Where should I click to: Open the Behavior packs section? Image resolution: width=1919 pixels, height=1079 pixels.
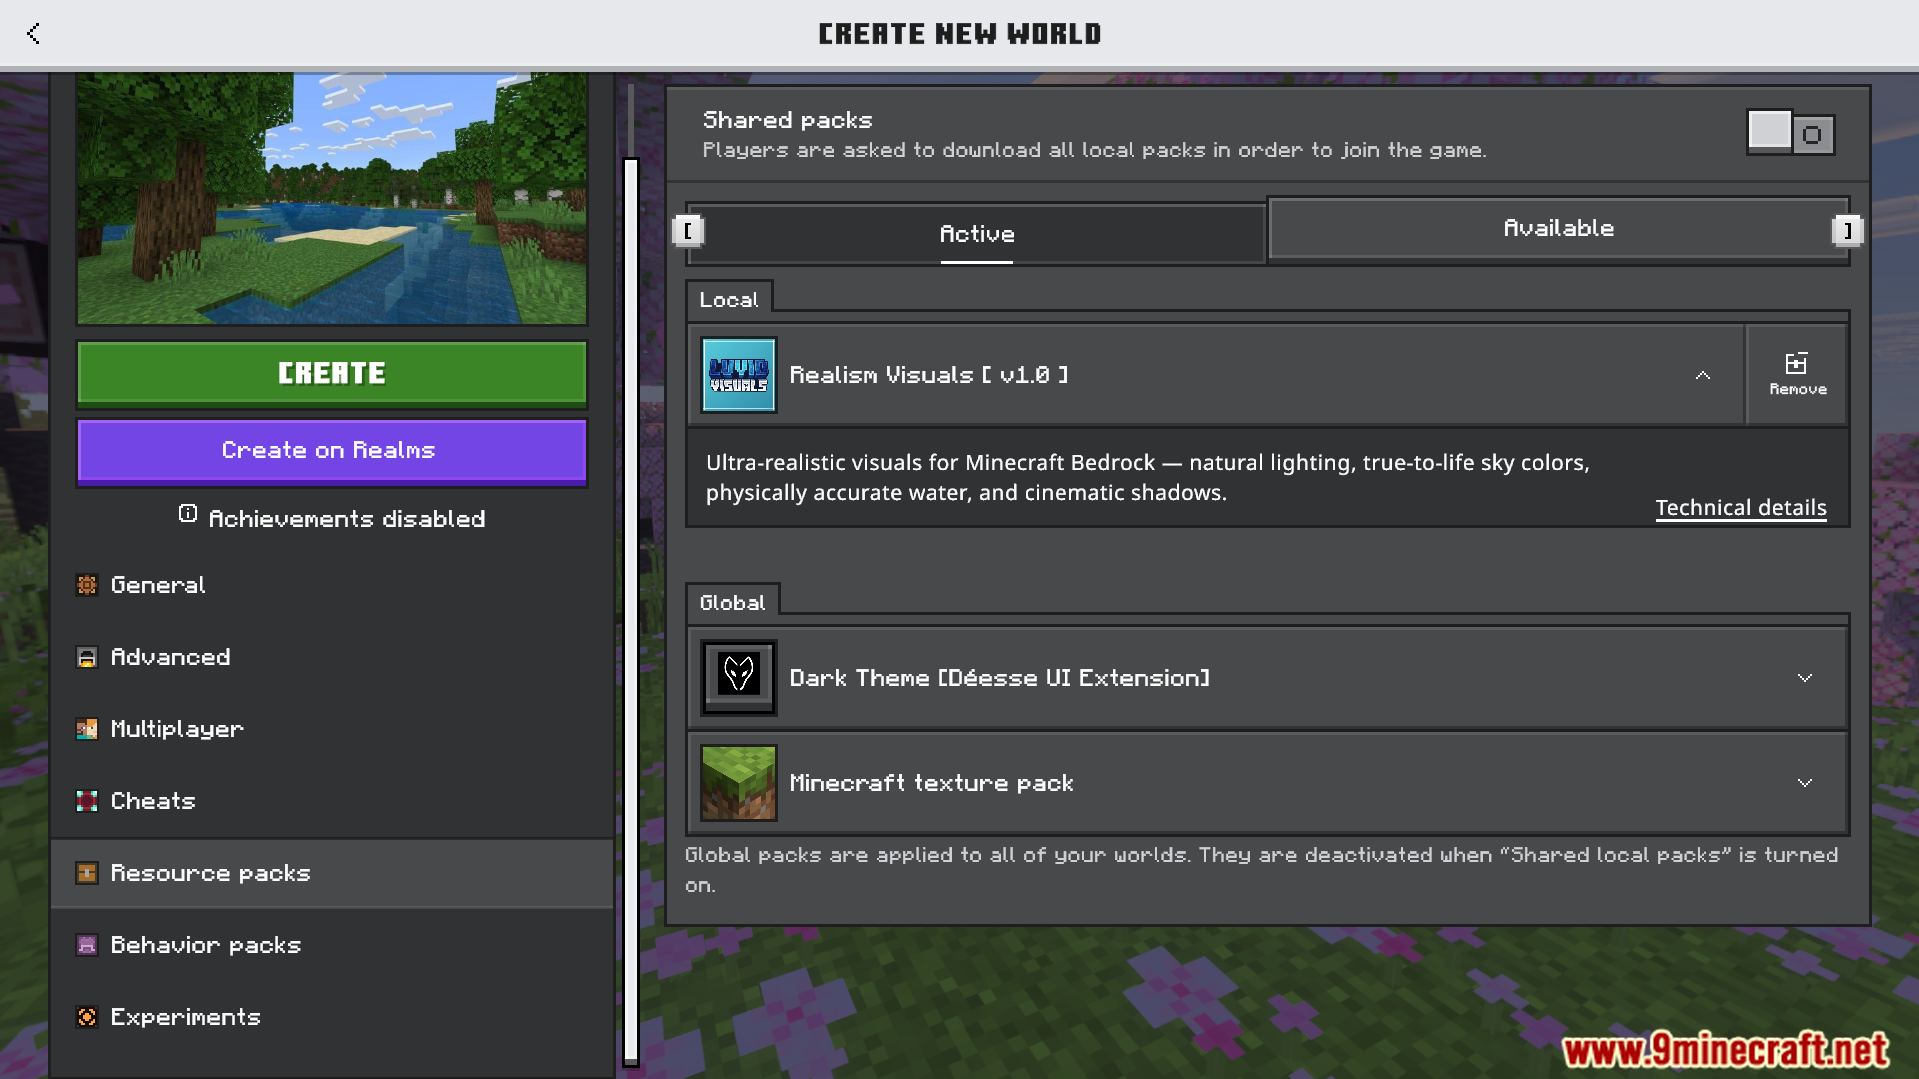tap(332, 945)
